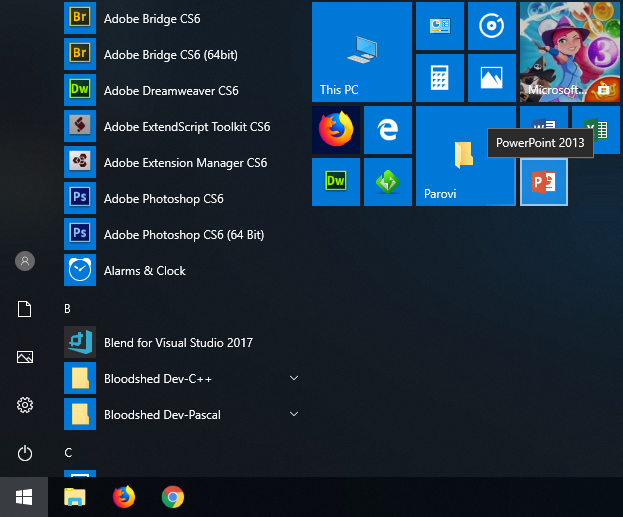Open Alarms & Clock app icon
This screenshot has width=623, height=517.
click(x=80, y=270)
